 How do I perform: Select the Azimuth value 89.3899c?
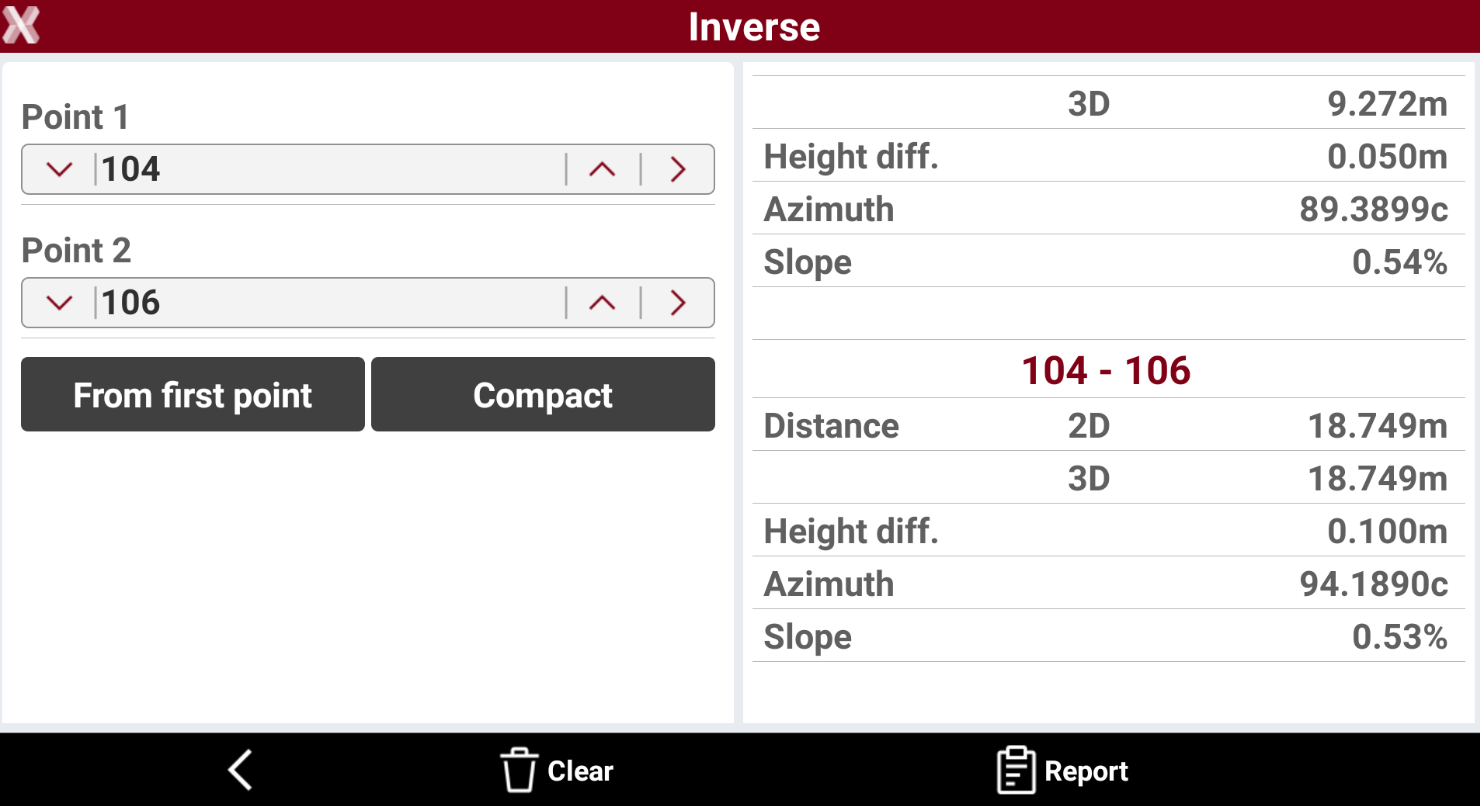pyautogui.click(x=1373, y=209)
